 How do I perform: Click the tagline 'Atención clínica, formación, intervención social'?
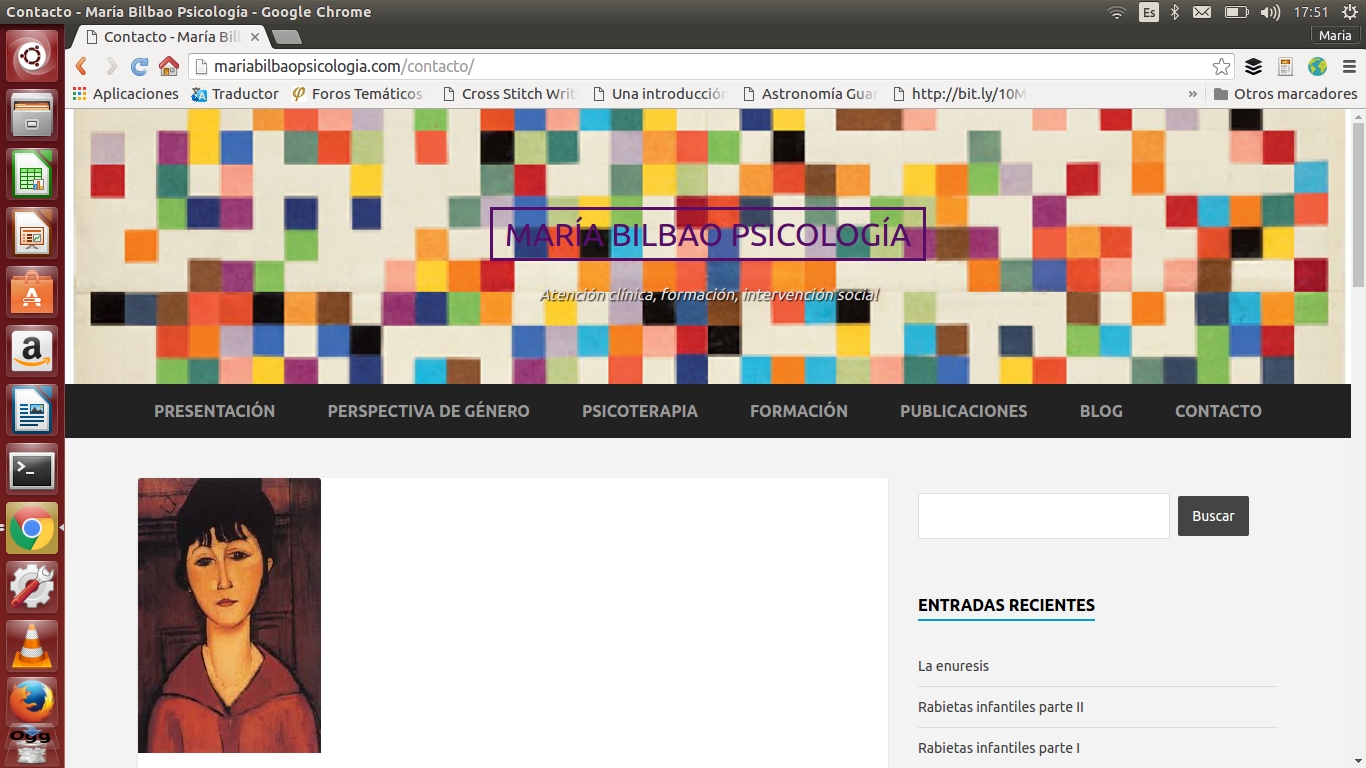pos(709,295)
